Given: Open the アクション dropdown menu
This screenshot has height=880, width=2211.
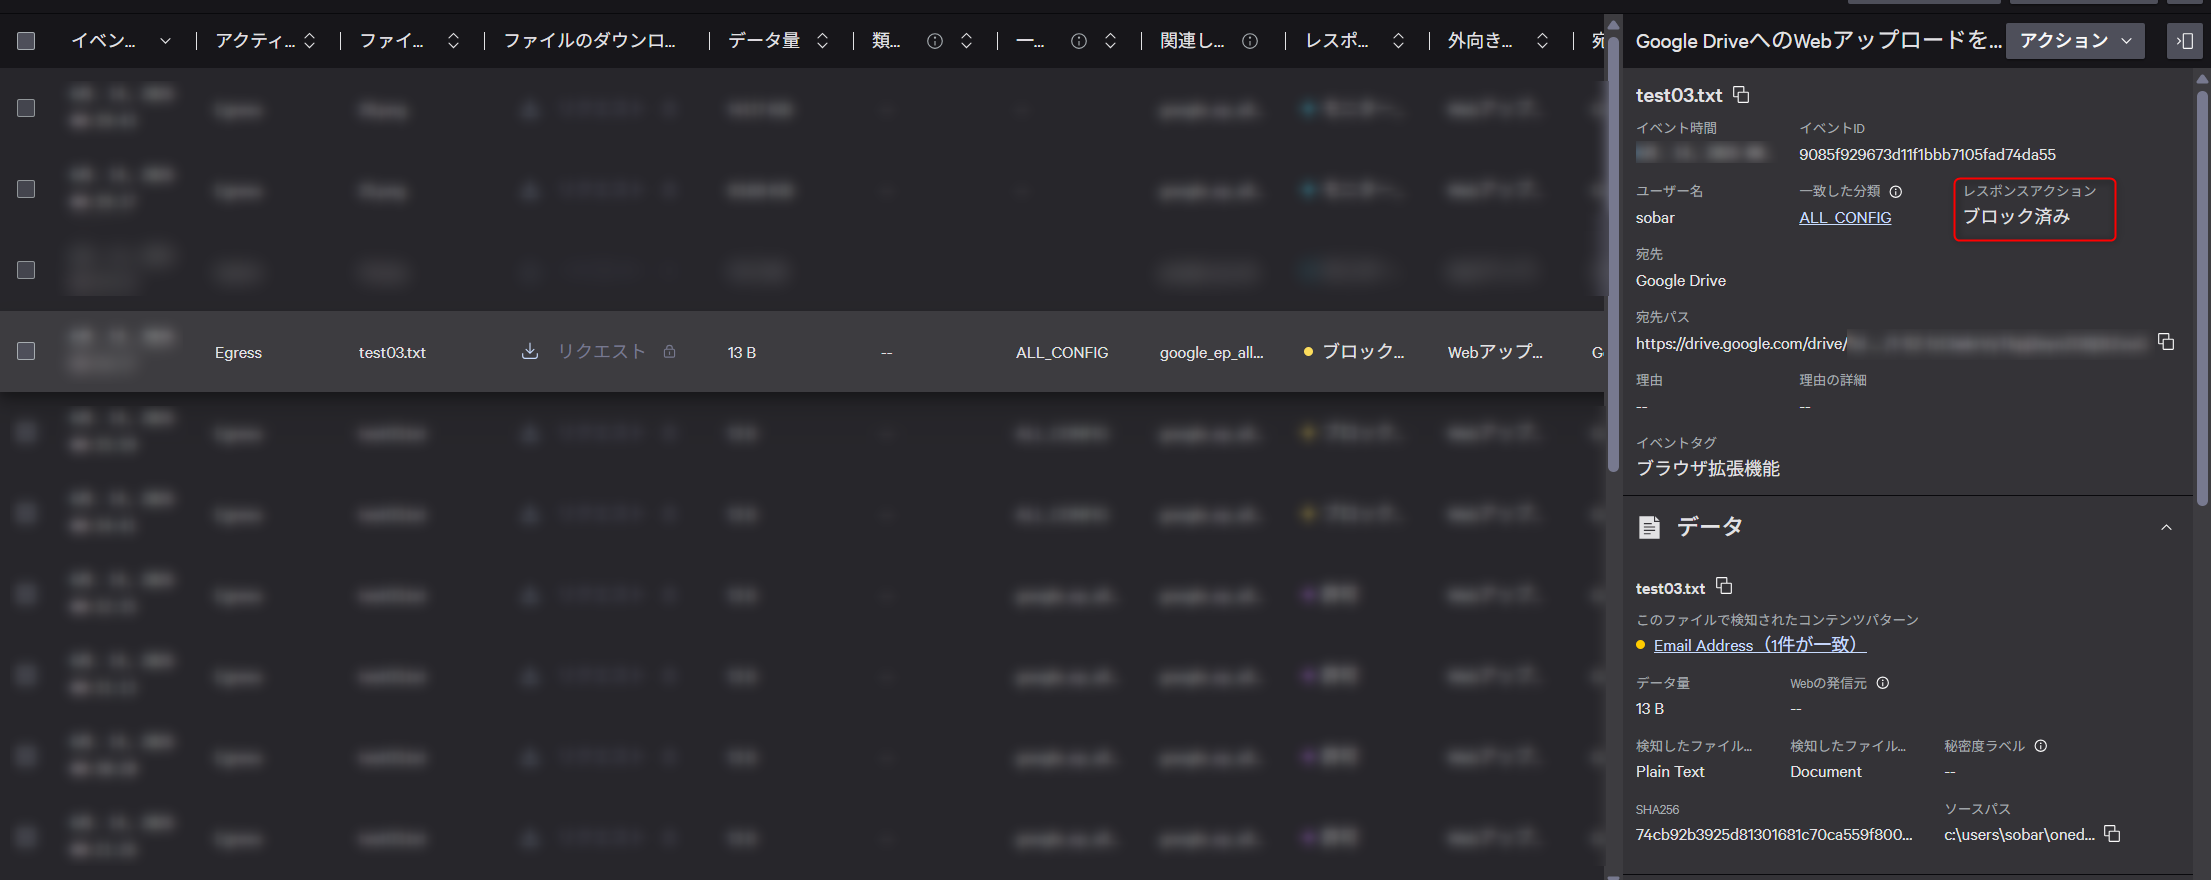Looking at the screenshot, I should 2075,41.
